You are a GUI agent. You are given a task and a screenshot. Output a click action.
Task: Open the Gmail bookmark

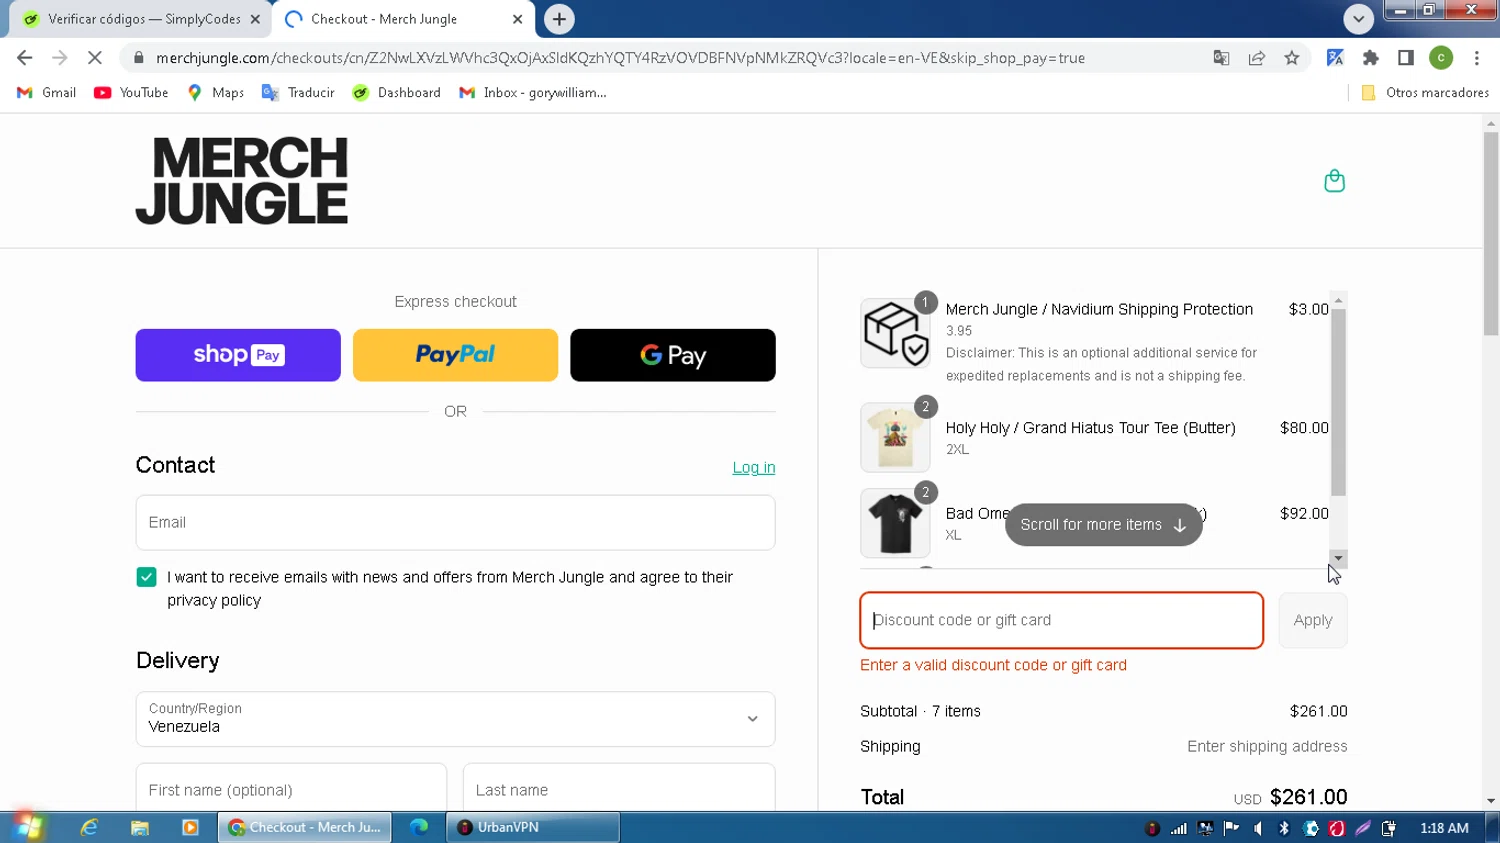(46, 92)
